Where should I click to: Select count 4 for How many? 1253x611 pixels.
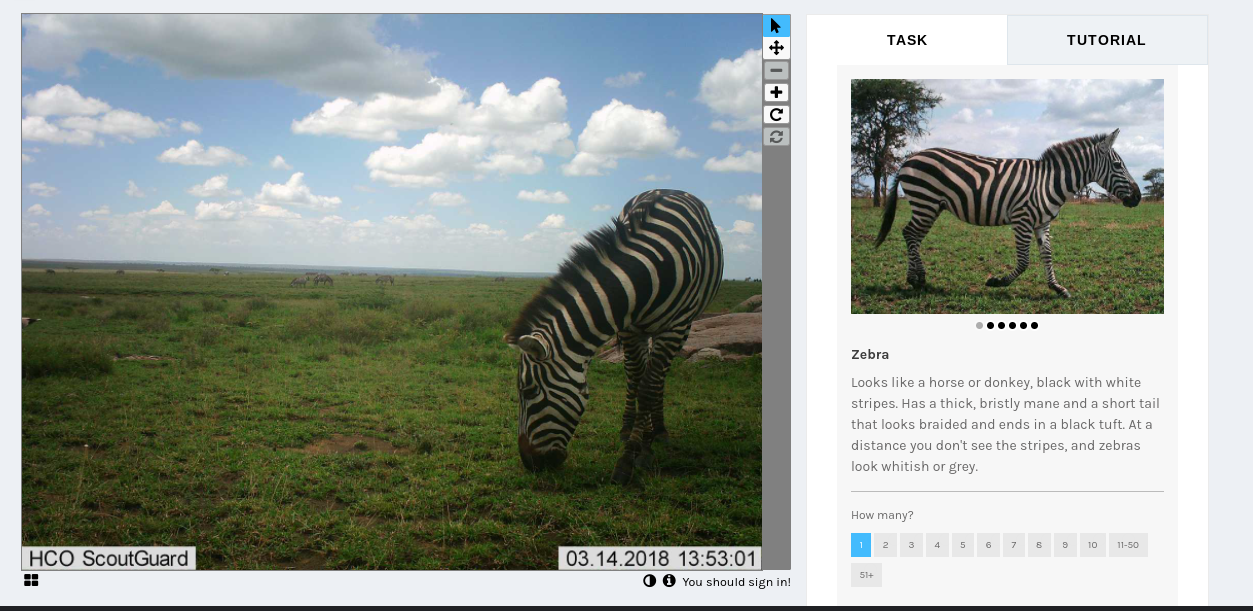pos(937,545)
